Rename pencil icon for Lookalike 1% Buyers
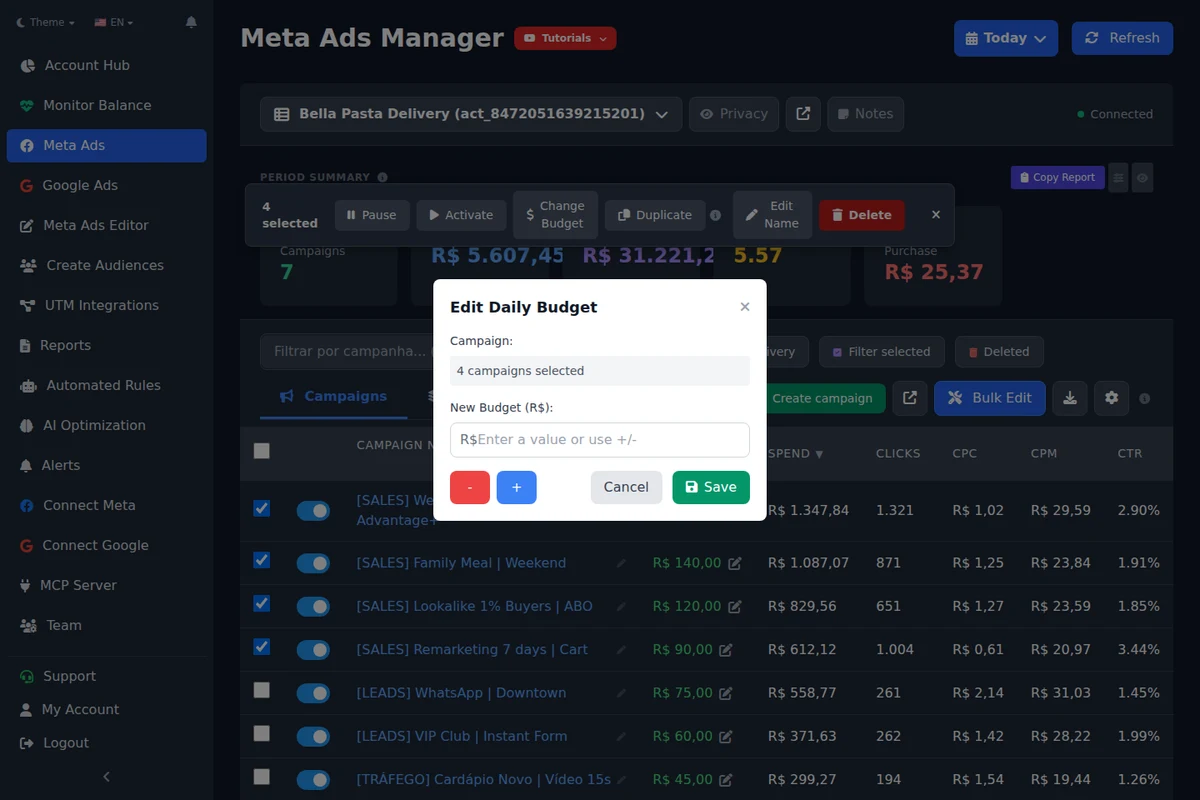Image resolution: width=1200 pixels, height=800 pixels. click(621, 606)
